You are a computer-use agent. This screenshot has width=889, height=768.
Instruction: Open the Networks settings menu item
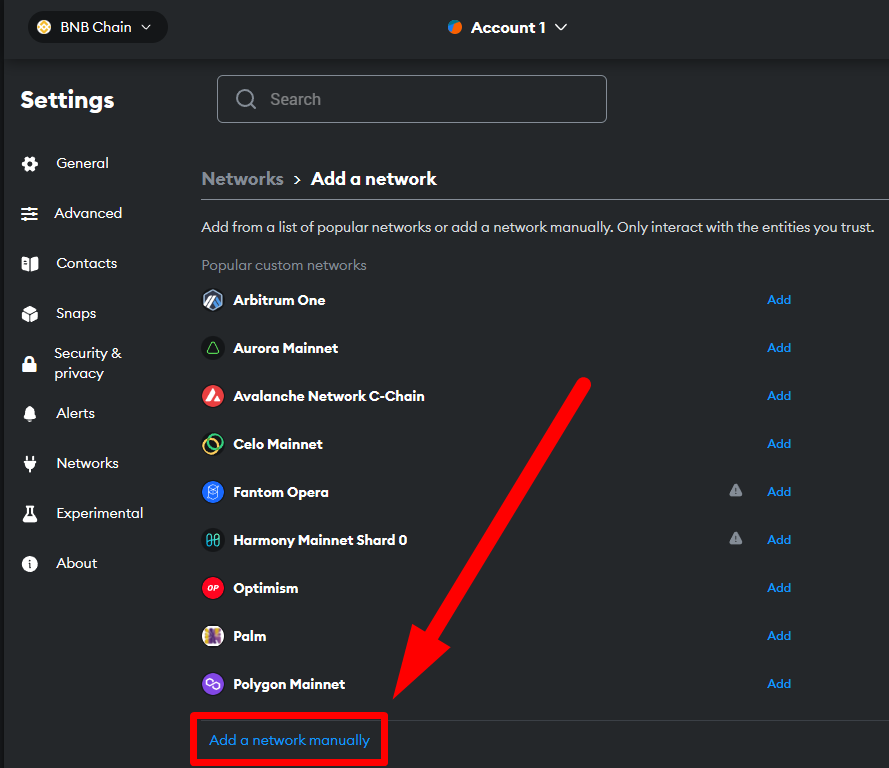tap(87, 463)
